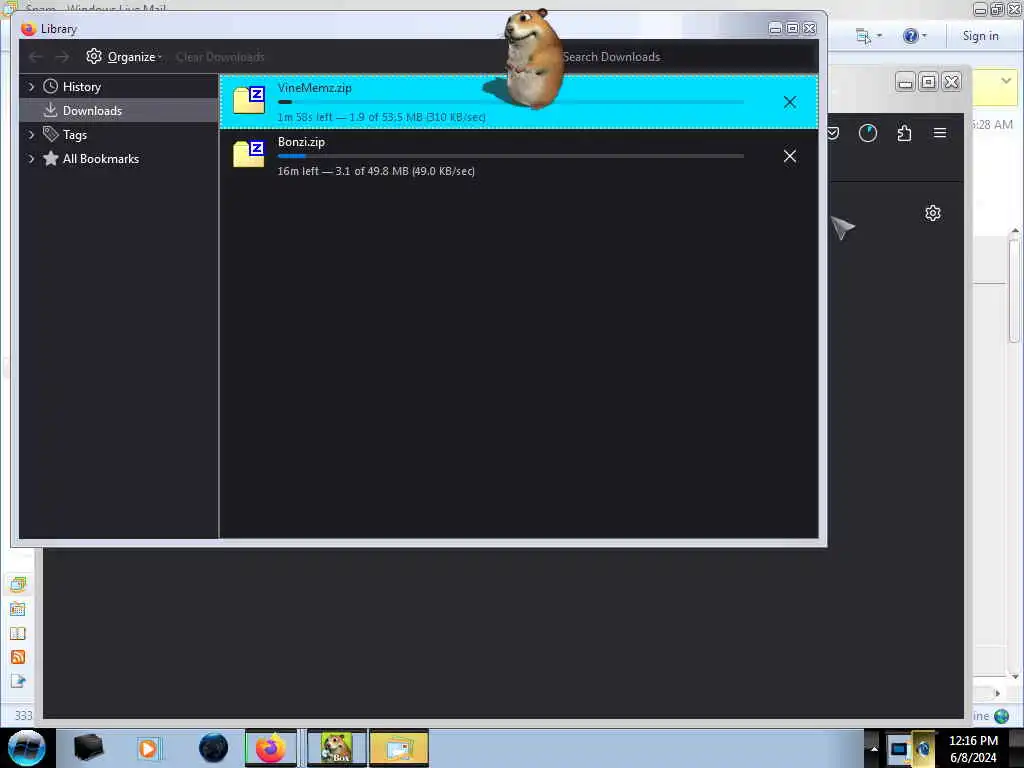Open the Firefox Extensions puzzle-piece icon
The image size is (1024, 768).
[904, 133]
